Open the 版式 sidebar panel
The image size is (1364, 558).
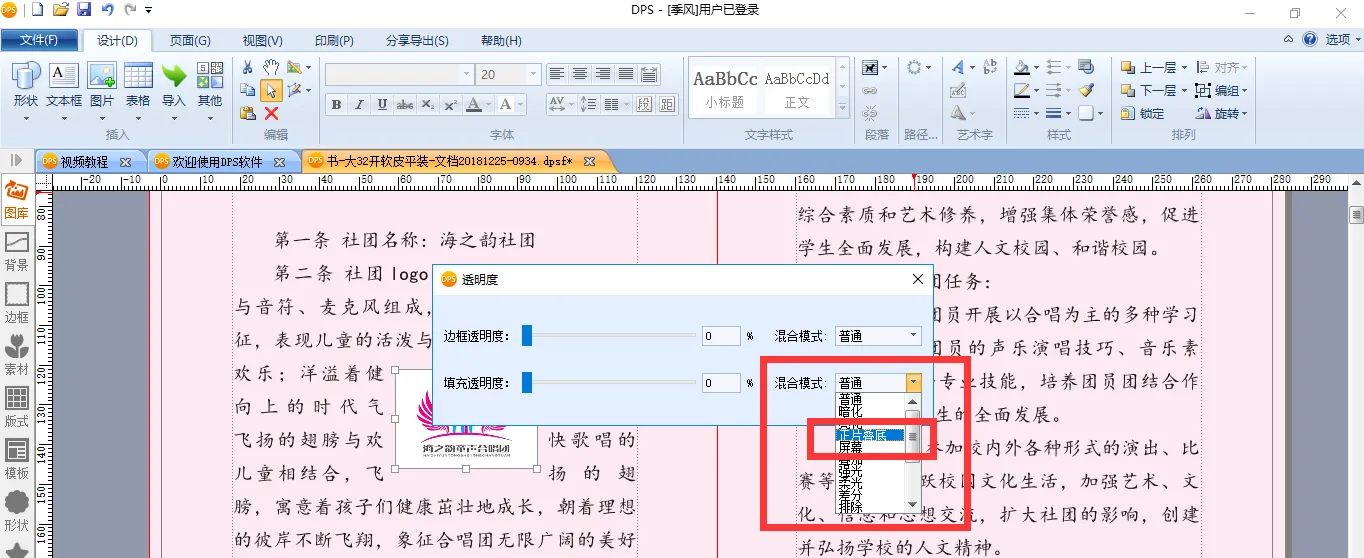16,408
